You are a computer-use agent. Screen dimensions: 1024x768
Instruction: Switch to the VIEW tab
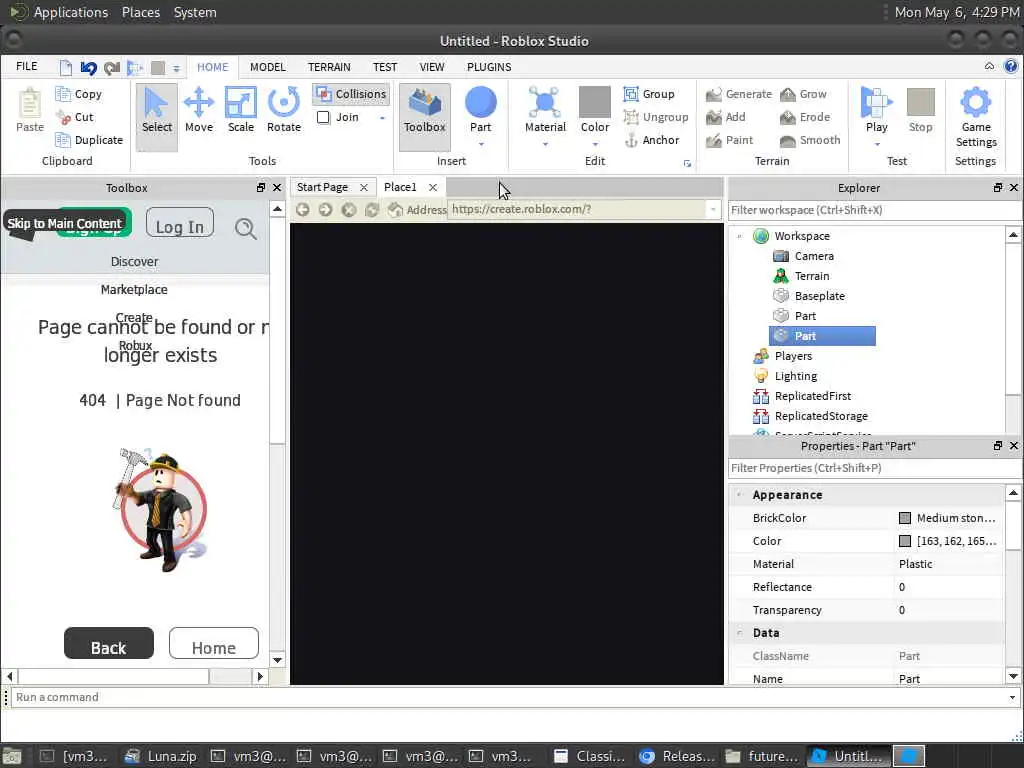point(432,67)
